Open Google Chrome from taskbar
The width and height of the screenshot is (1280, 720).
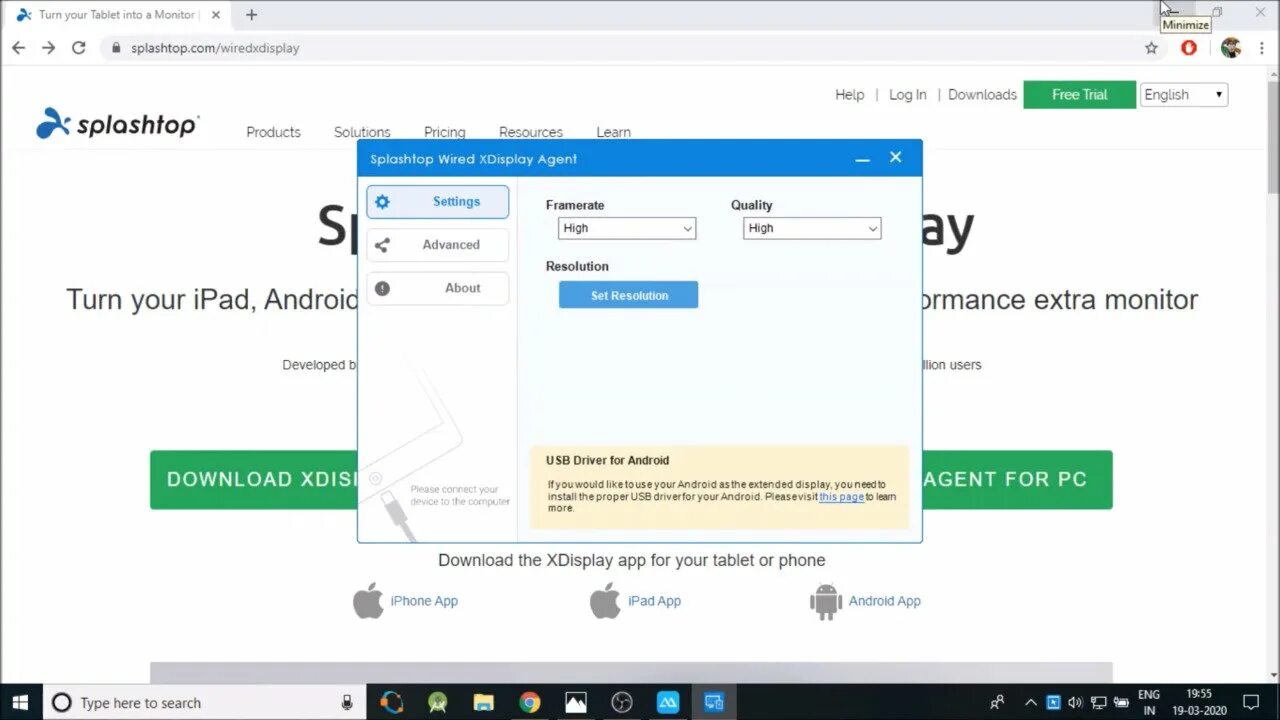tap(529, 702)
